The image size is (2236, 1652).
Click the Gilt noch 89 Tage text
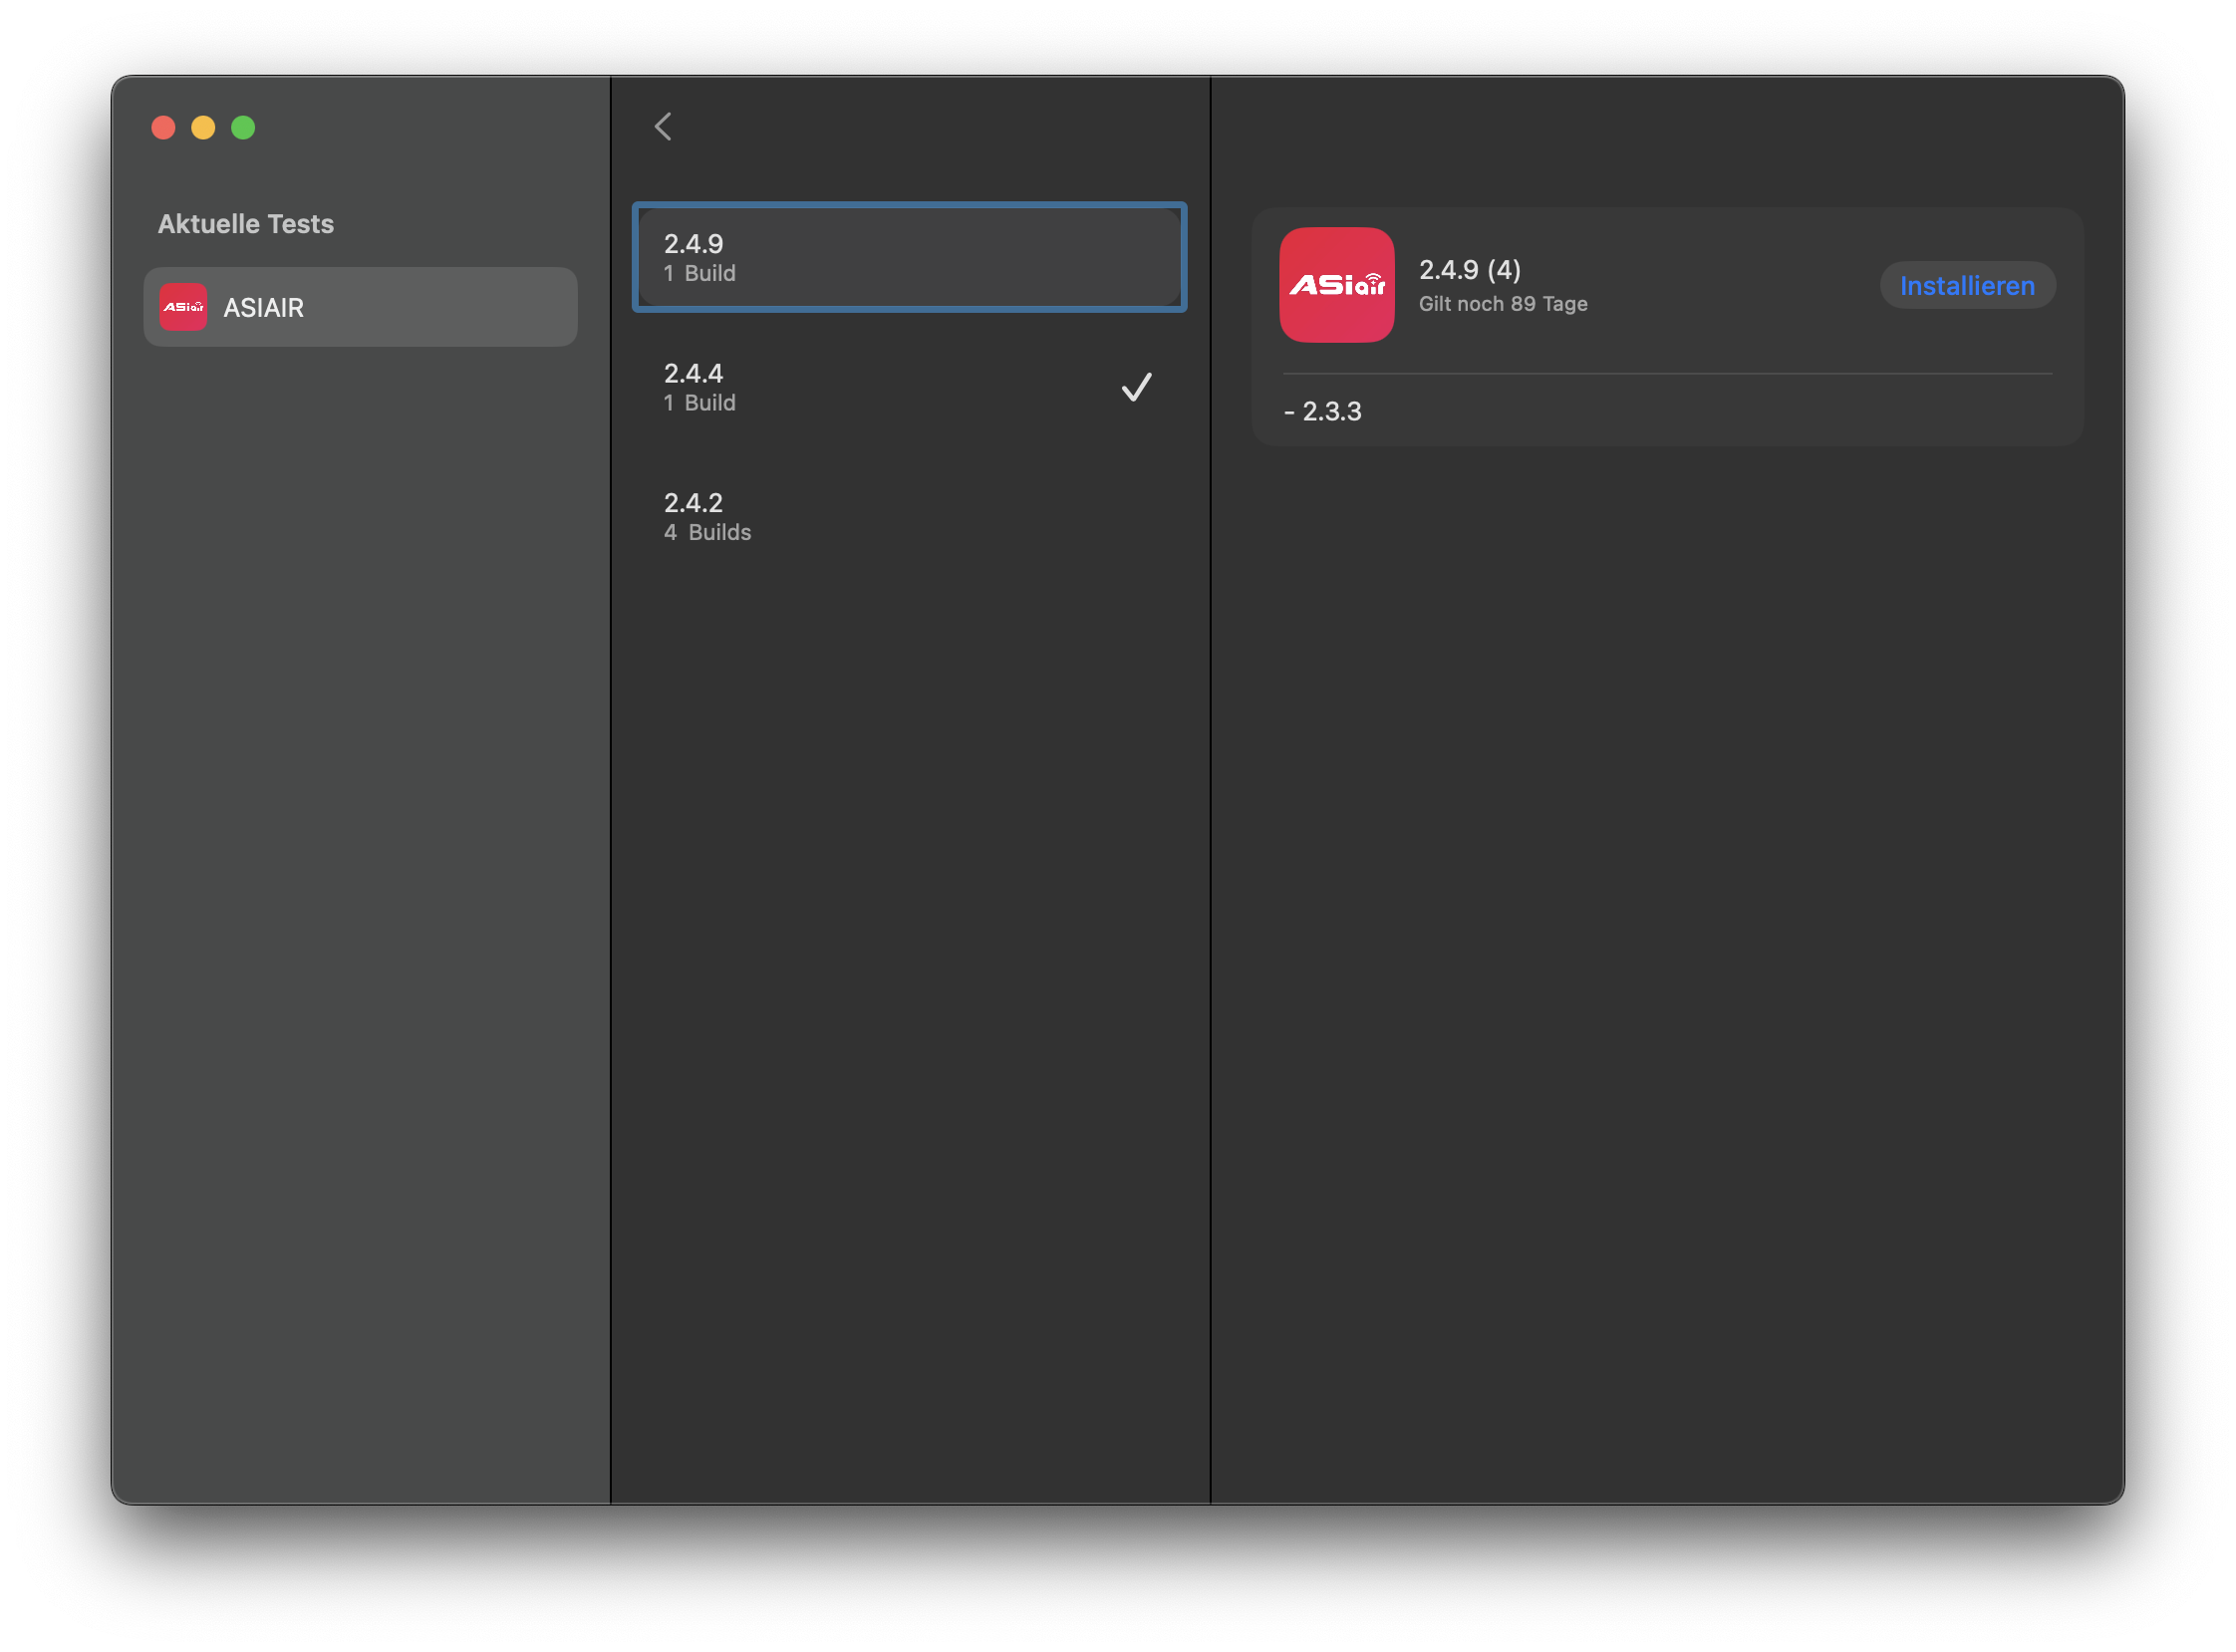point(1502,304)
